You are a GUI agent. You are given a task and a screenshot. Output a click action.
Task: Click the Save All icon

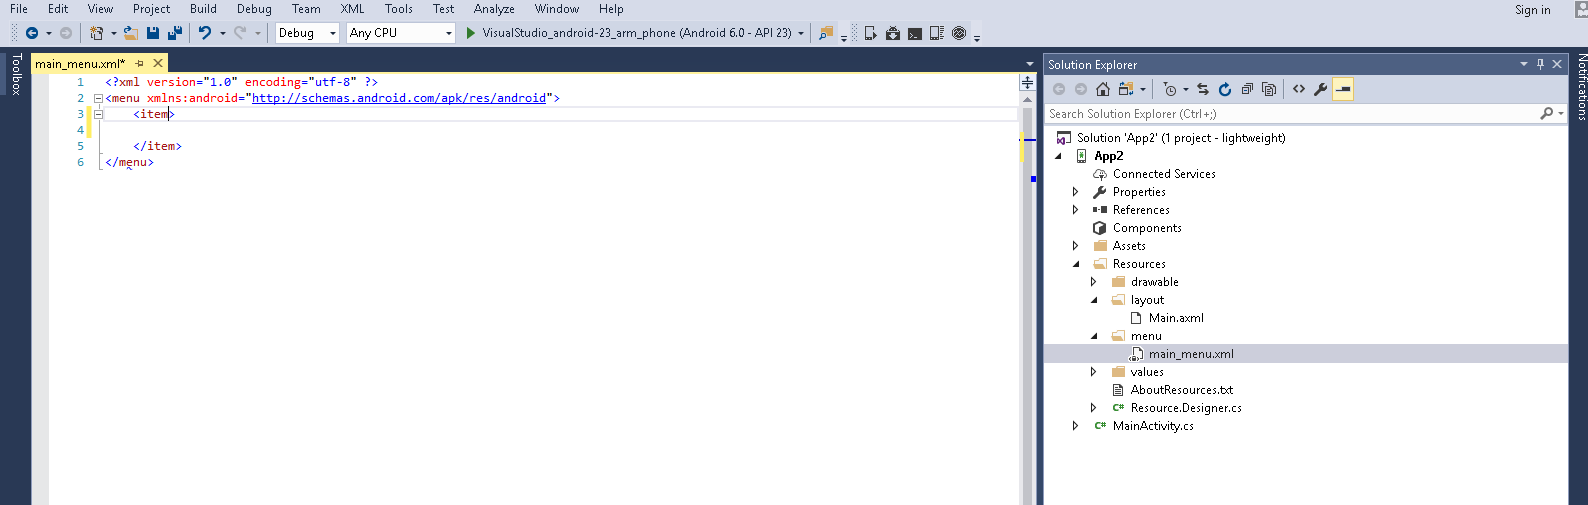point(175,33)
